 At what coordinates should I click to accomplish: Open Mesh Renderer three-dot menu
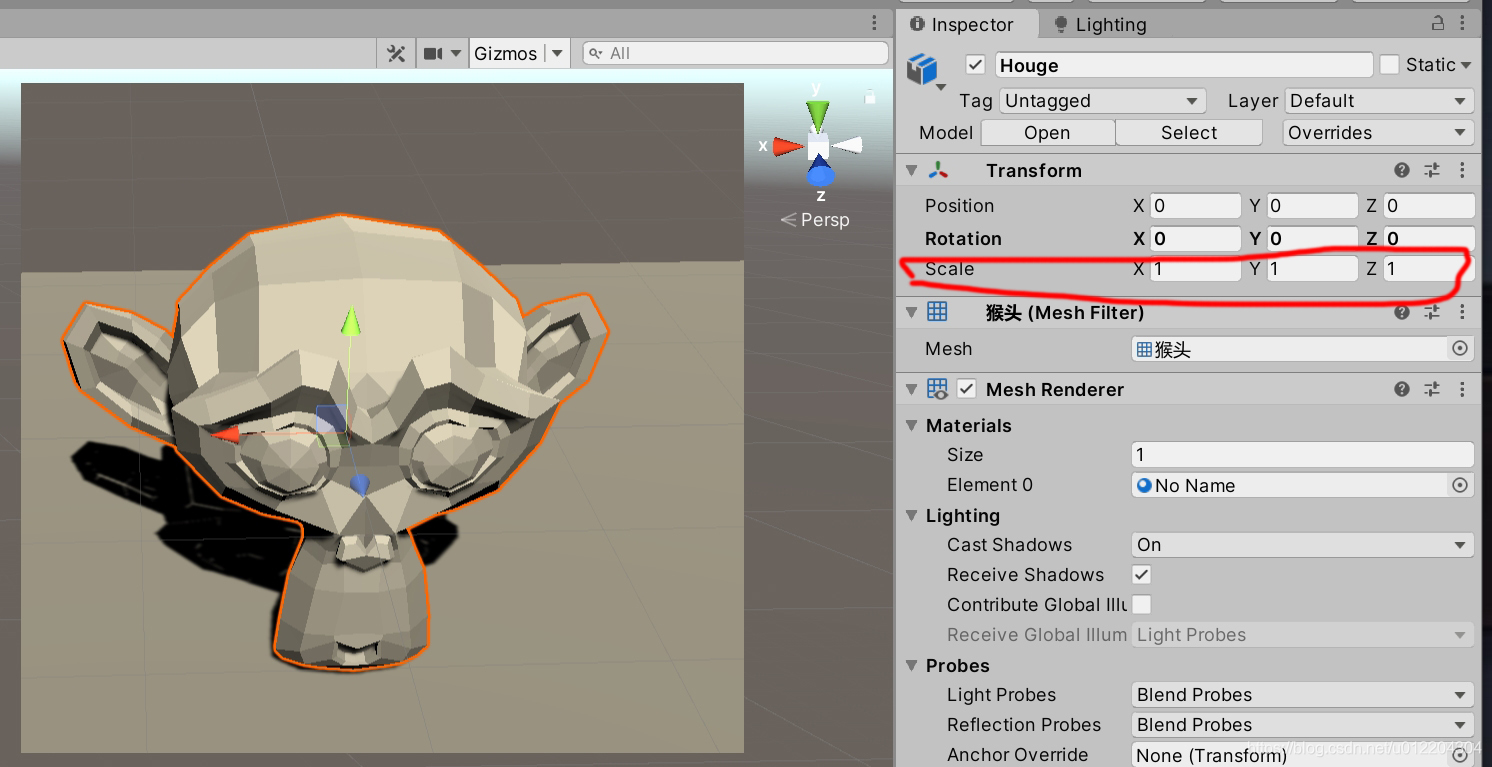pyautogui.click(x=1462, y=389)
